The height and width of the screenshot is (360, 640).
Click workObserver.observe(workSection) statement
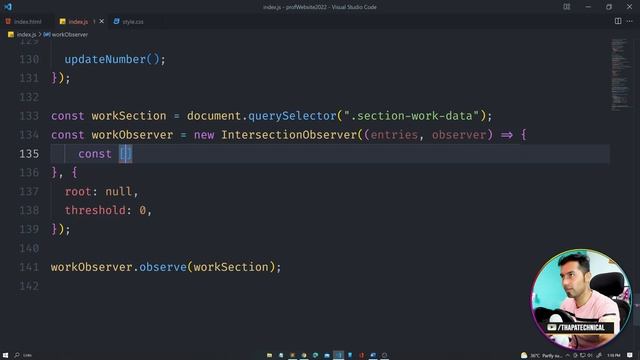click(x=166, y=267)
